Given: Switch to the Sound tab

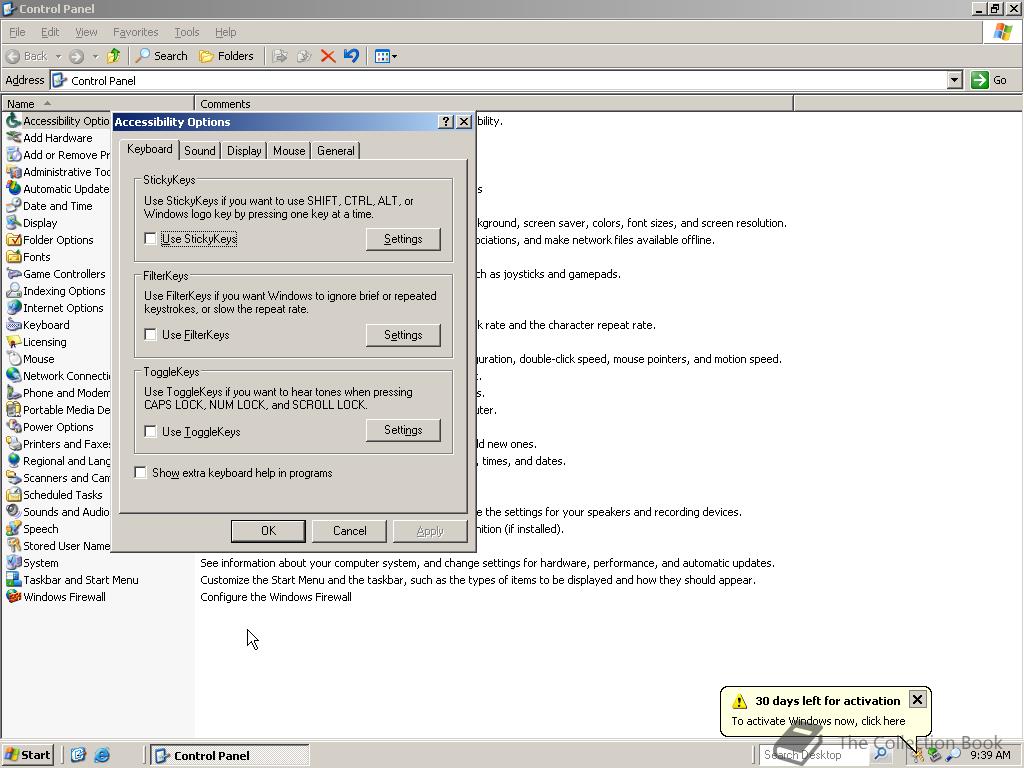Looking at the screenshot, I should (x=200, y=151).
